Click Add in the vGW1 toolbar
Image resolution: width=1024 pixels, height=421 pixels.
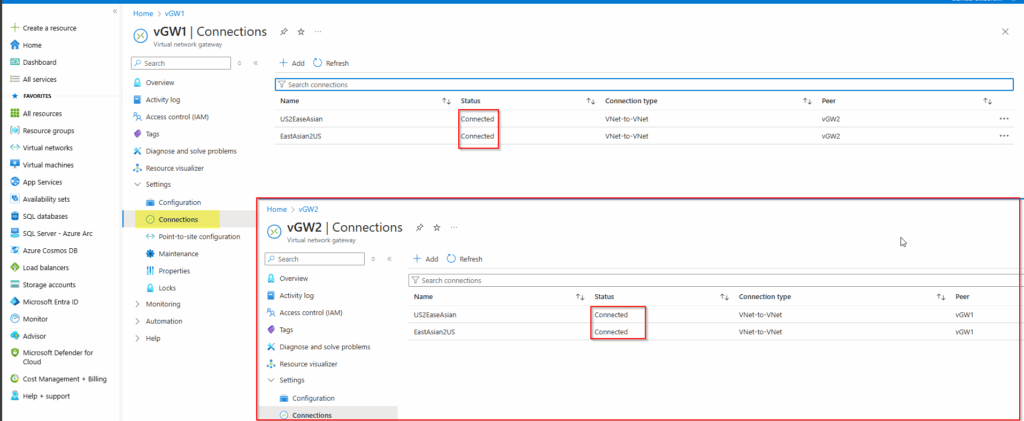click(292, 63)
